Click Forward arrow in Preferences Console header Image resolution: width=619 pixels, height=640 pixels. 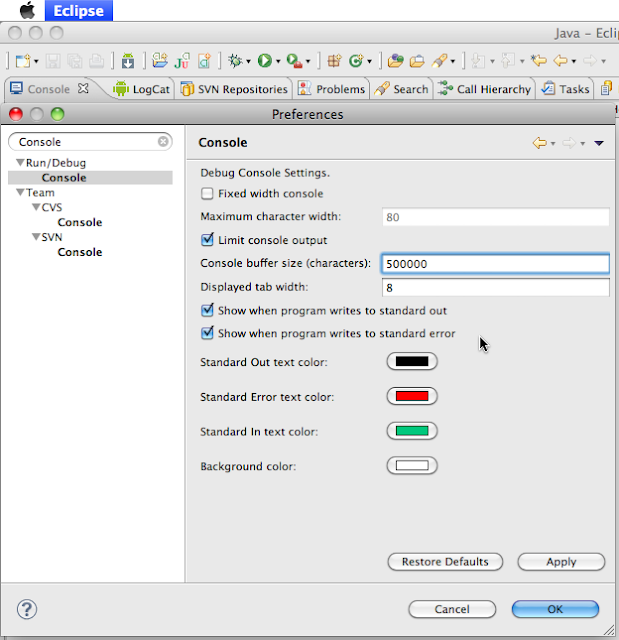[x=569, y=143]
